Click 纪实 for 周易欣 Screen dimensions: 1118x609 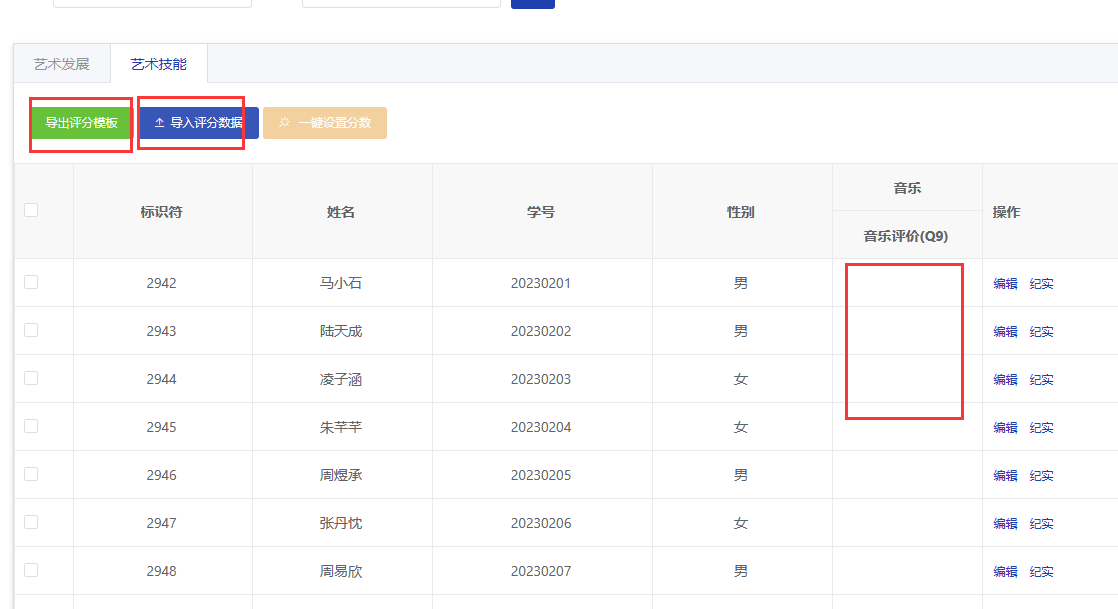tap(1041, 571)
